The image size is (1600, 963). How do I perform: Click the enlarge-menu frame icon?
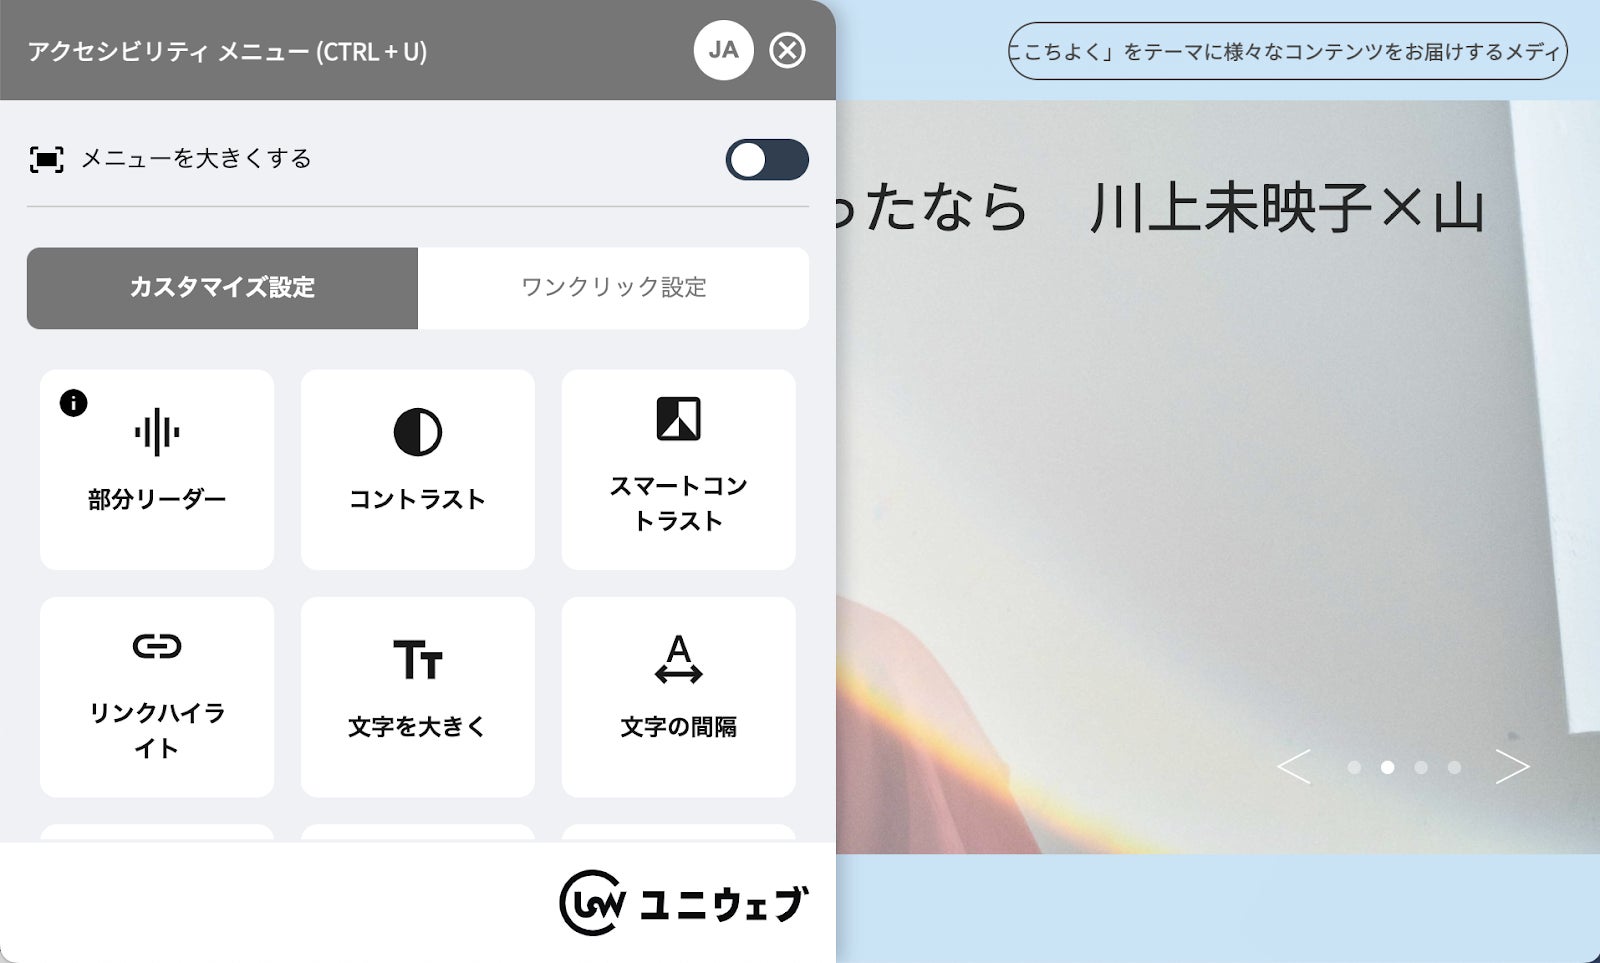(46, 159)
